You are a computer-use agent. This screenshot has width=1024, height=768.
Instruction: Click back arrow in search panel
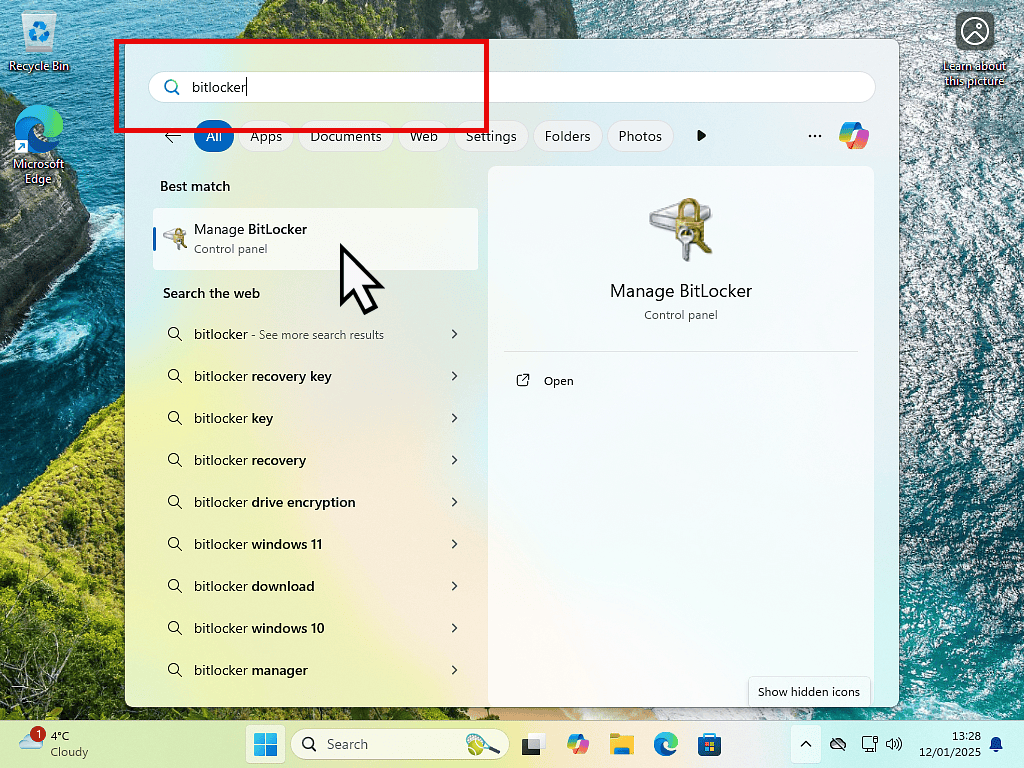173,136
